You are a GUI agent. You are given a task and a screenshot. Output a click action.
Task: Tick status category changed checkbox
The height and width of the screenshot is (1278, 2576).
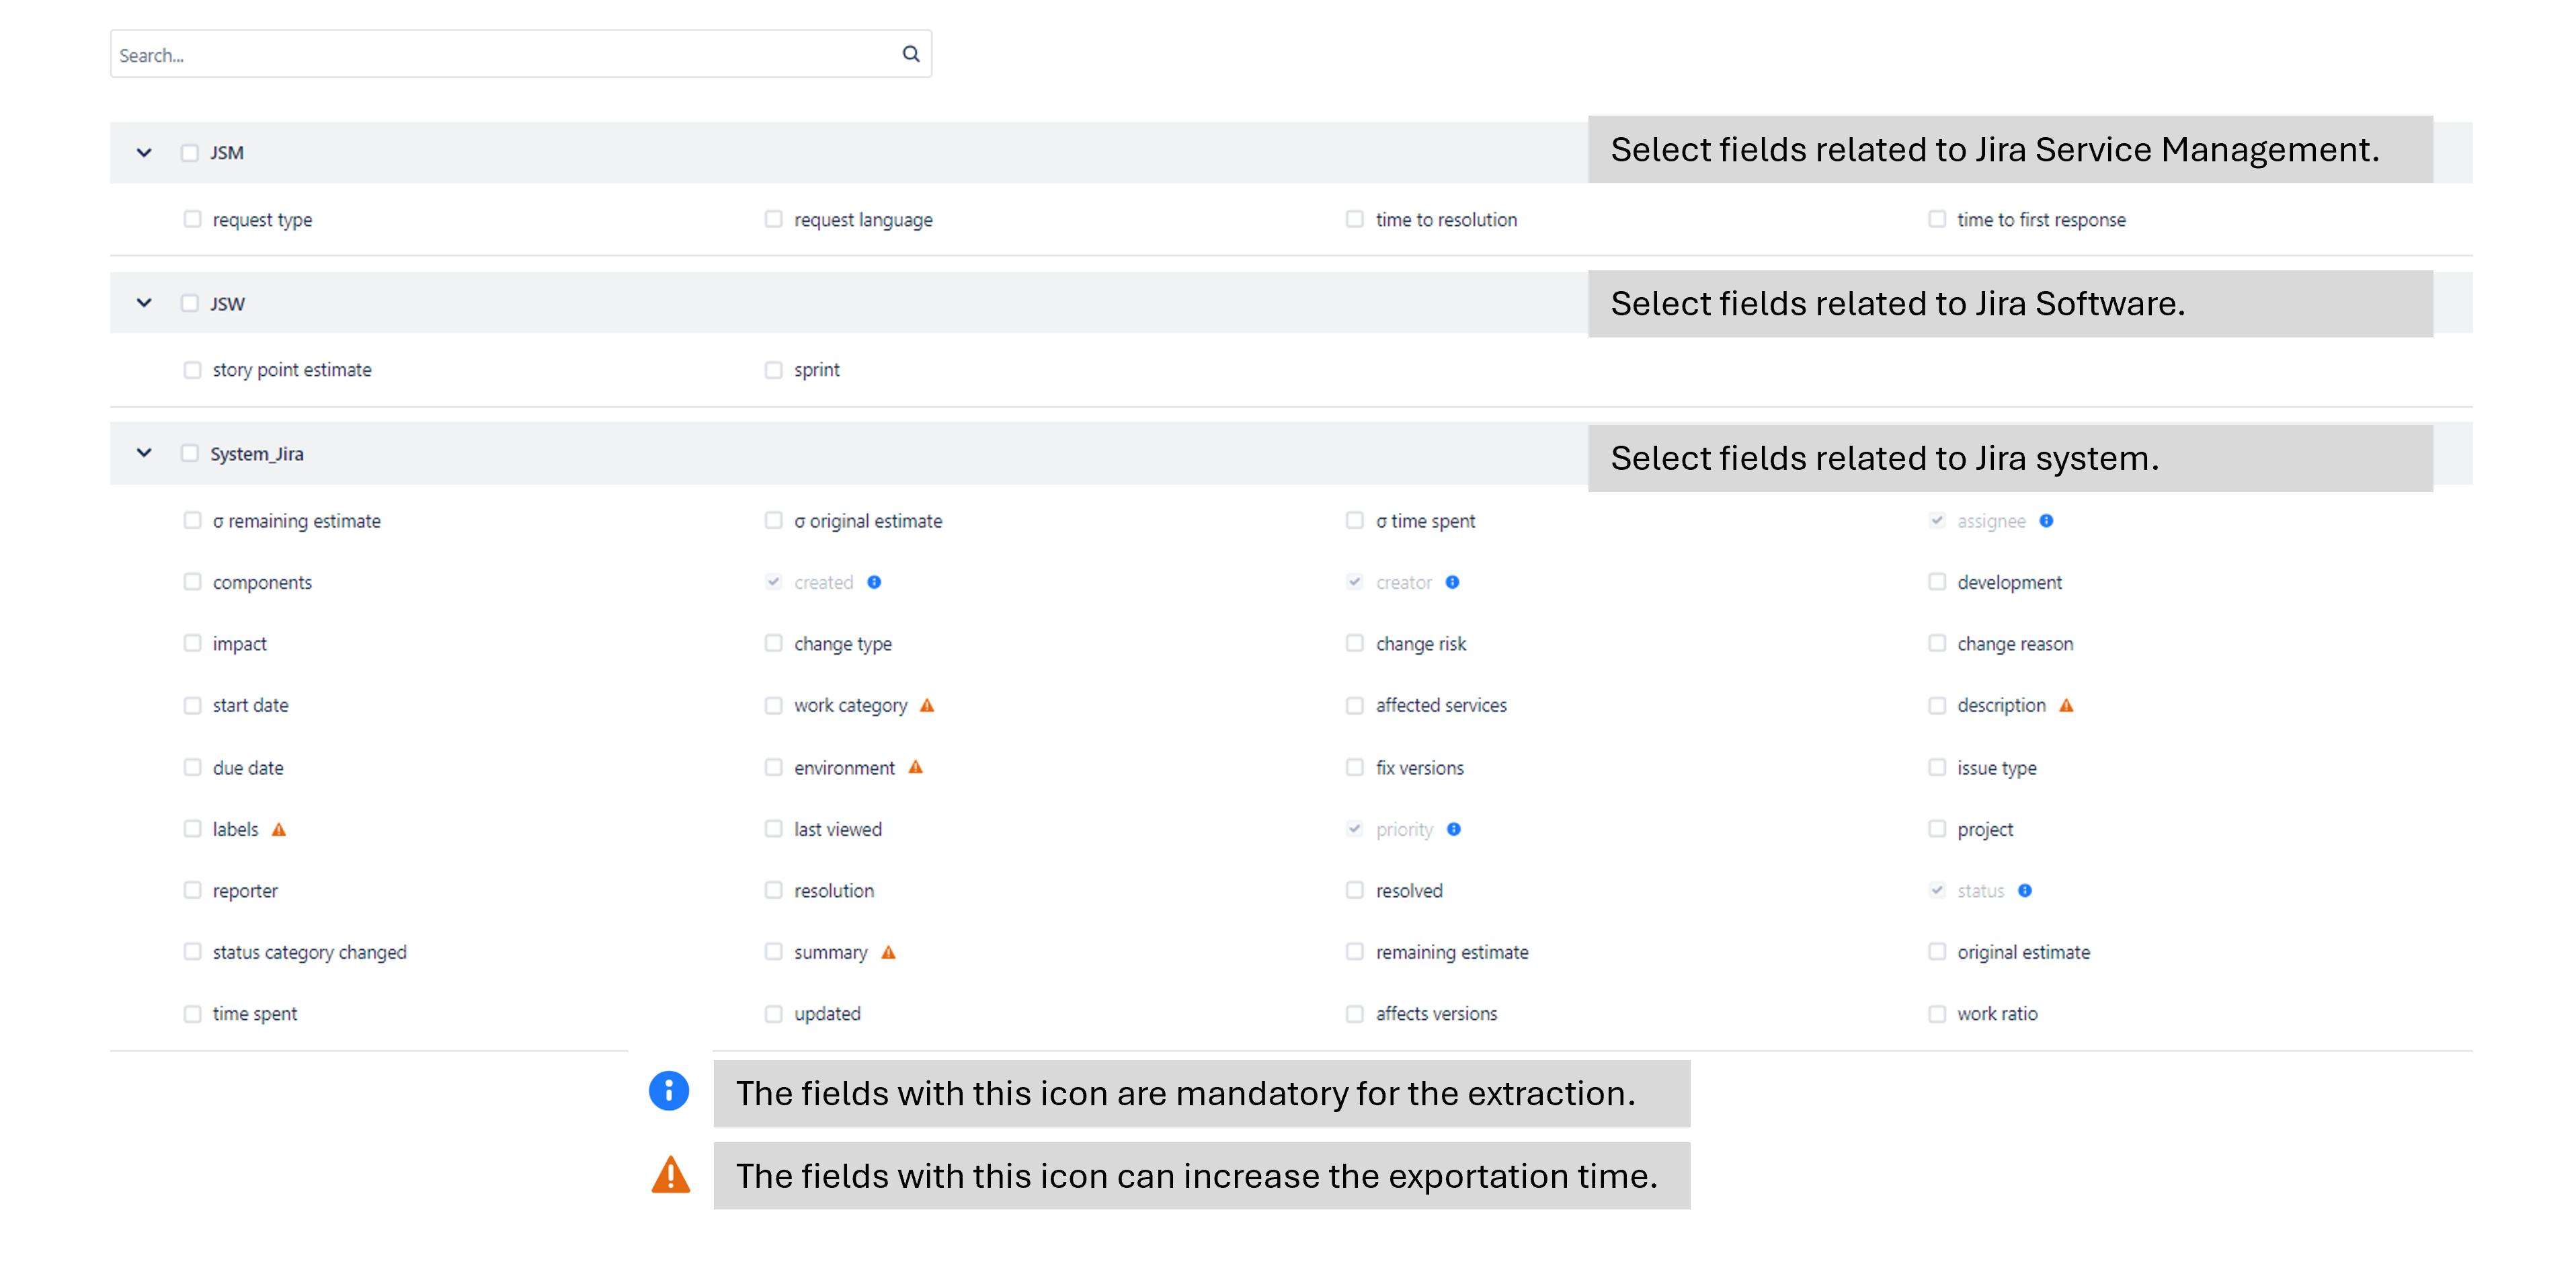[192, 952]
